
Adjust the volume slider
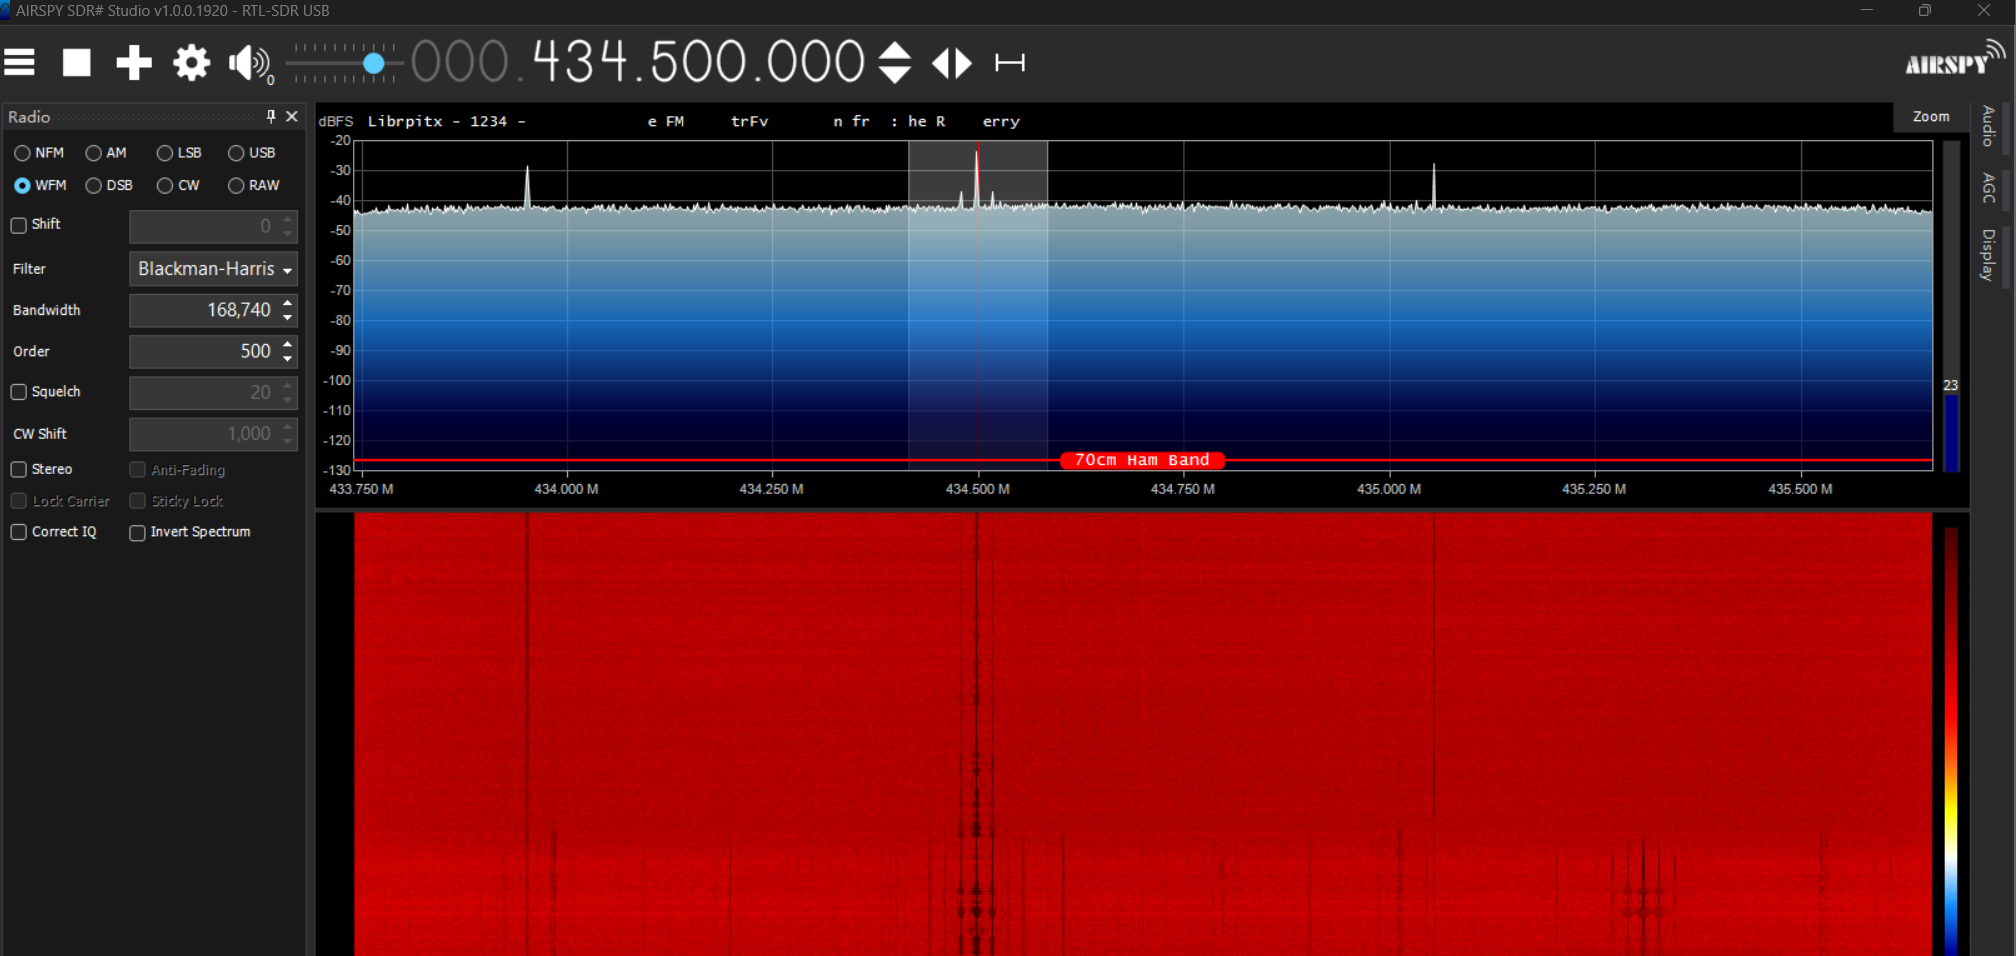(x=375, y=62)
